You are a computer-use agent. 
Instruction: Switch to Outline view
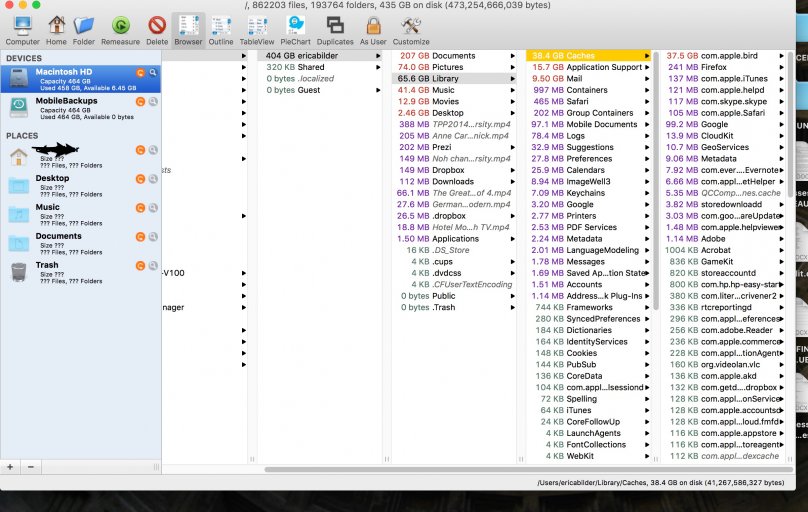tap(221, 27)
